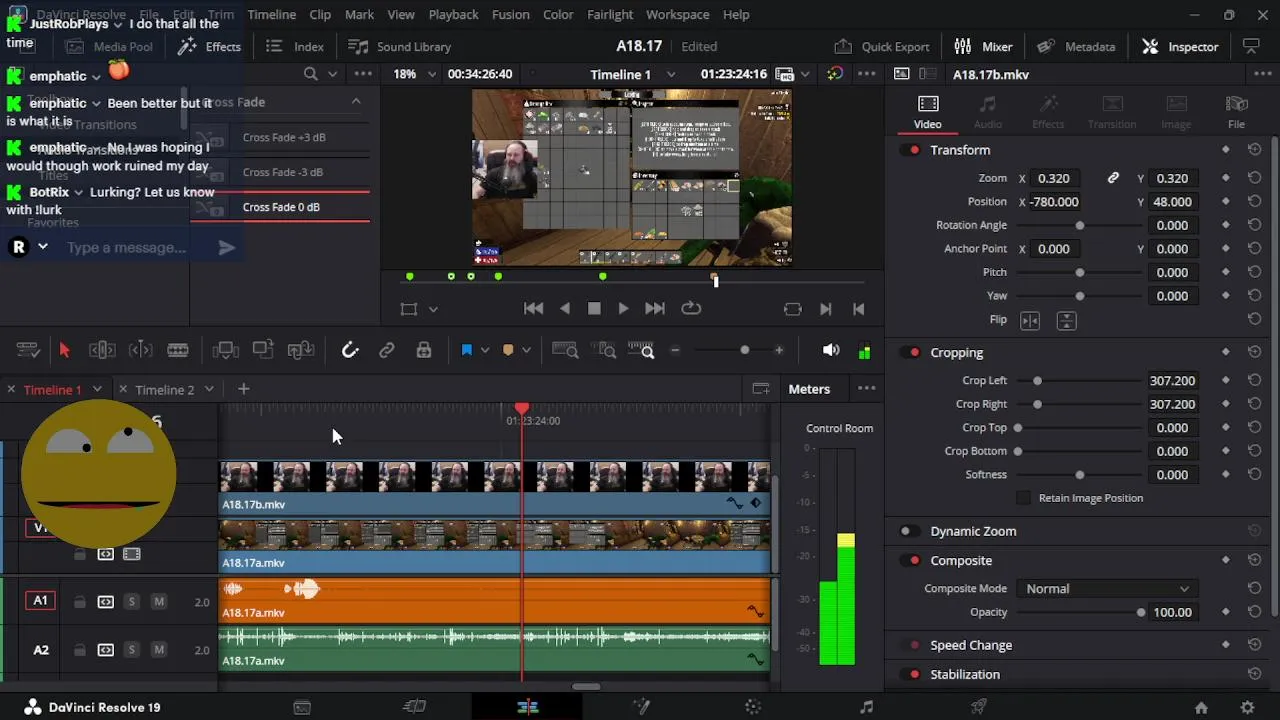Image resolution: width=1280 pixels, height=720 pixels.
Task: Click the Overwrite Clip icon
Action: point(263,350)
